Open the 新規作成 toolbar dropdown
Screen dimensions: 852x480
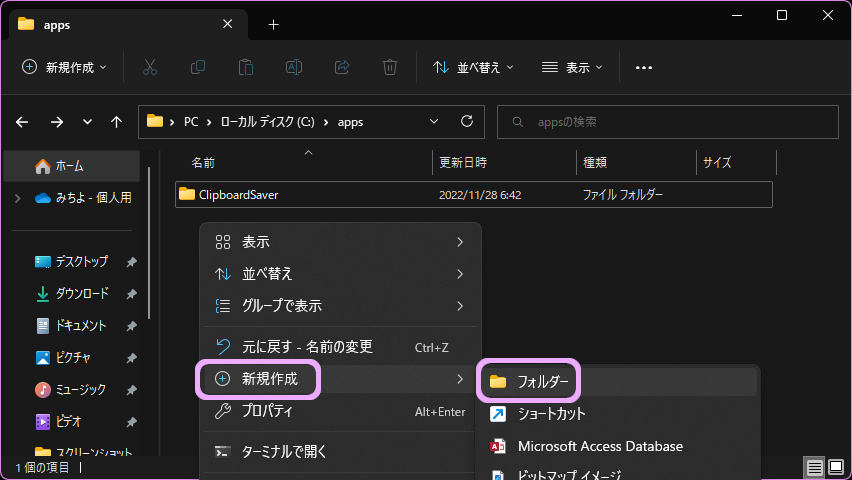pos(64,67)
